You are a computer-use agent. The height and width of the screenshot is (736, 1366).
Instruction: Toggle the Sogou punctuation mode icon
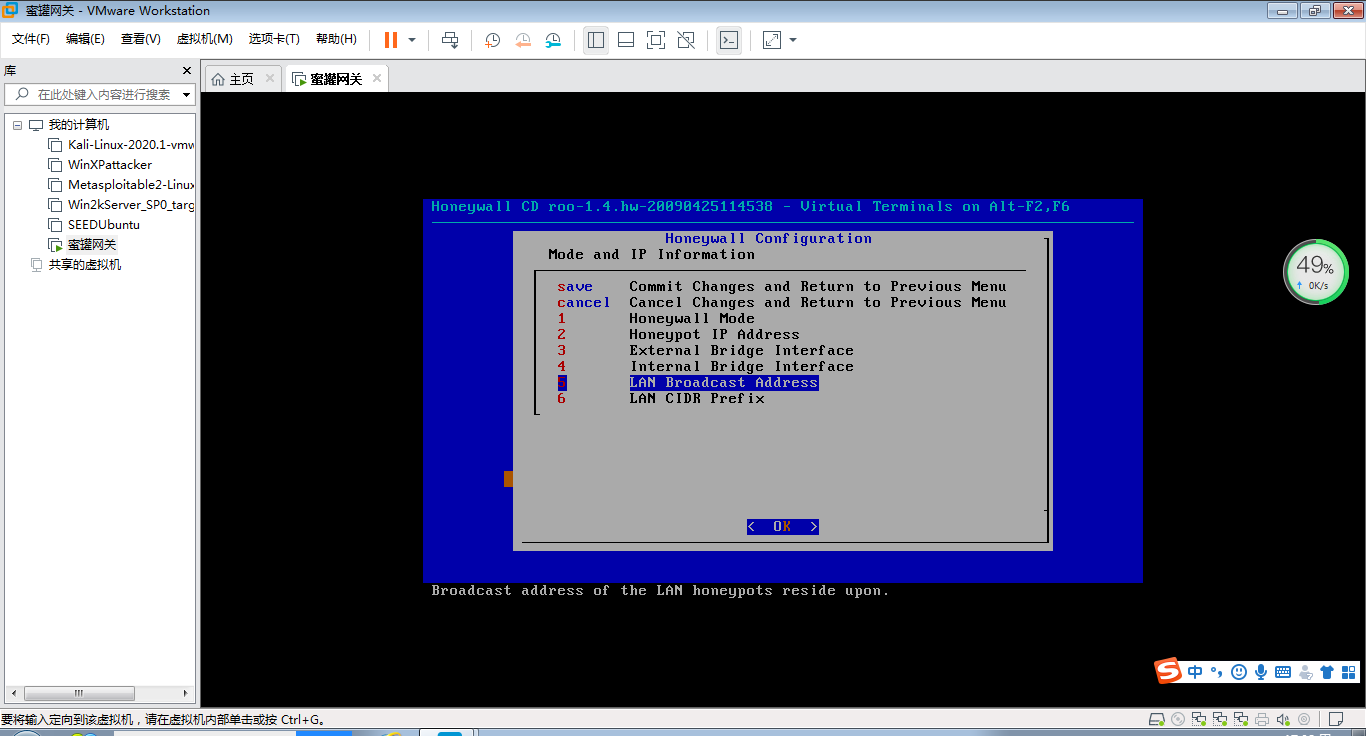(x=1217, y=672)
